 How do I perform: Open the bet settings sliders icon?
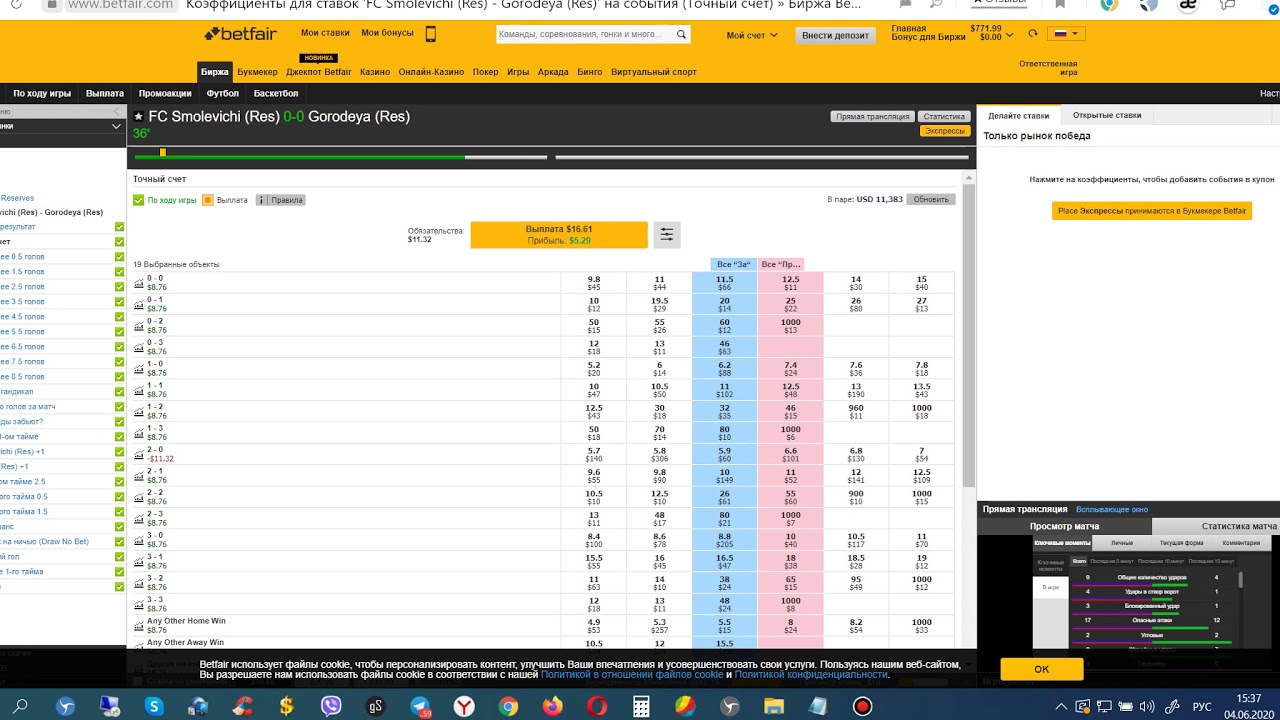pos(667,234)
